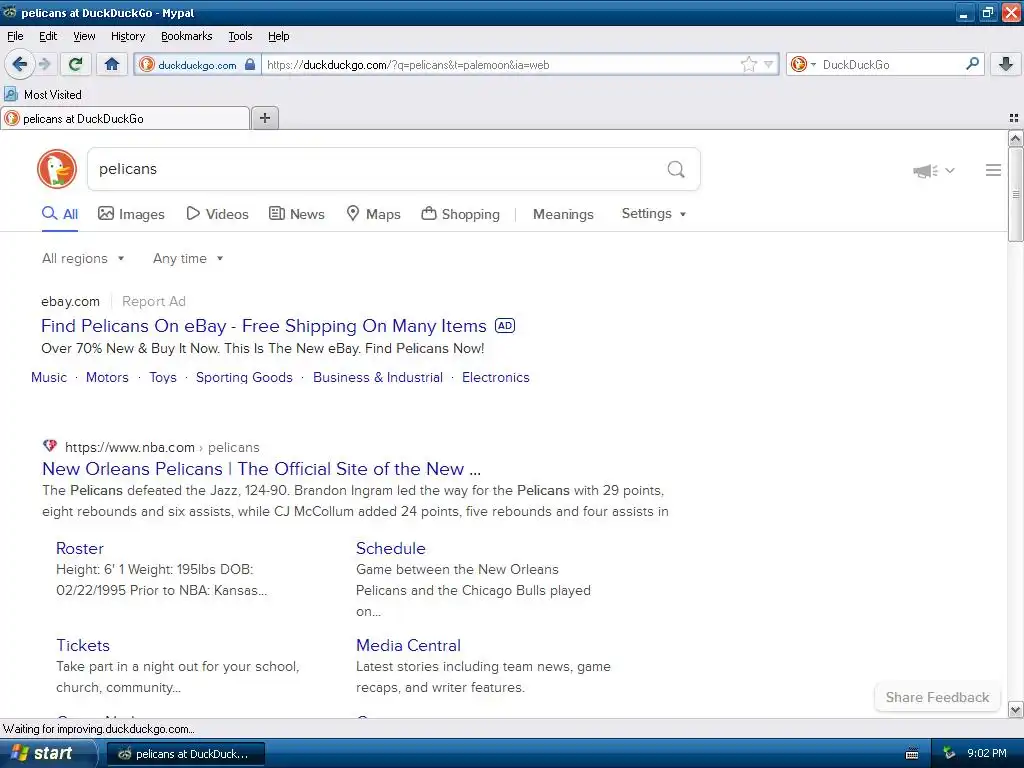Click the search magnifier in the DuckDuckGo box
The width and height of the screenshot is (1024, 768).
tap(676, 169)
